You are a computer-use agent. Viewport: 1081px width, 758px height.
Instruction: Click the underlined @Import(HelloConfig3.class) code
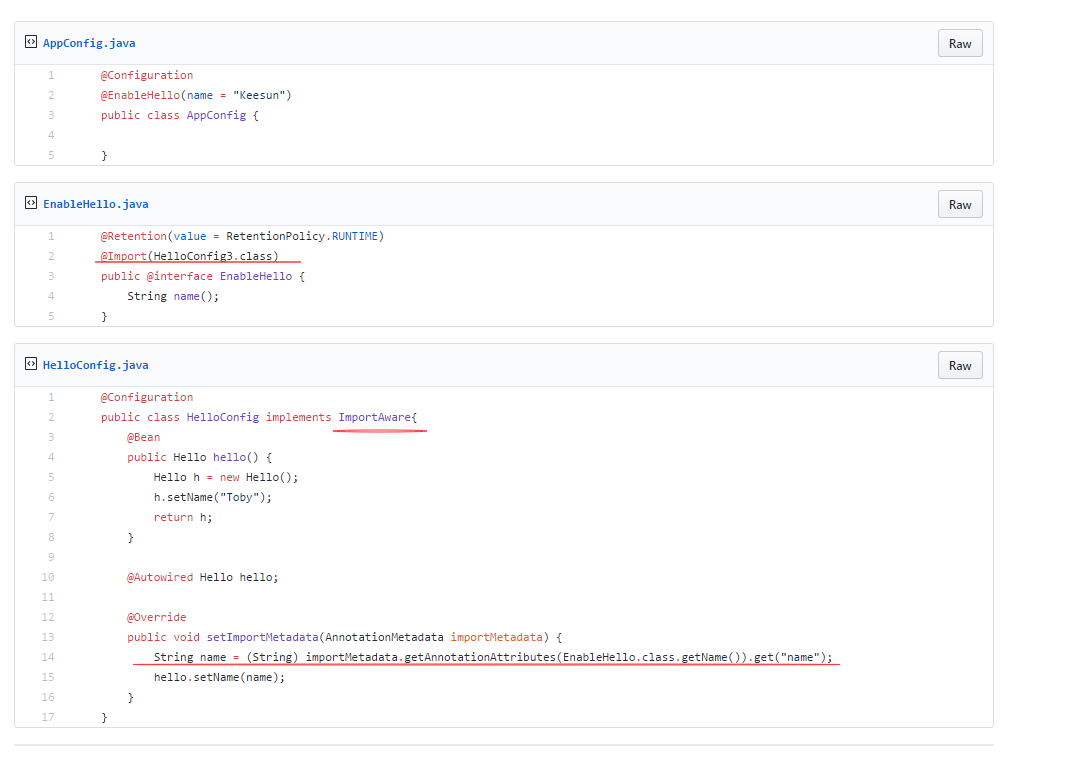click(x=190, y=256)
